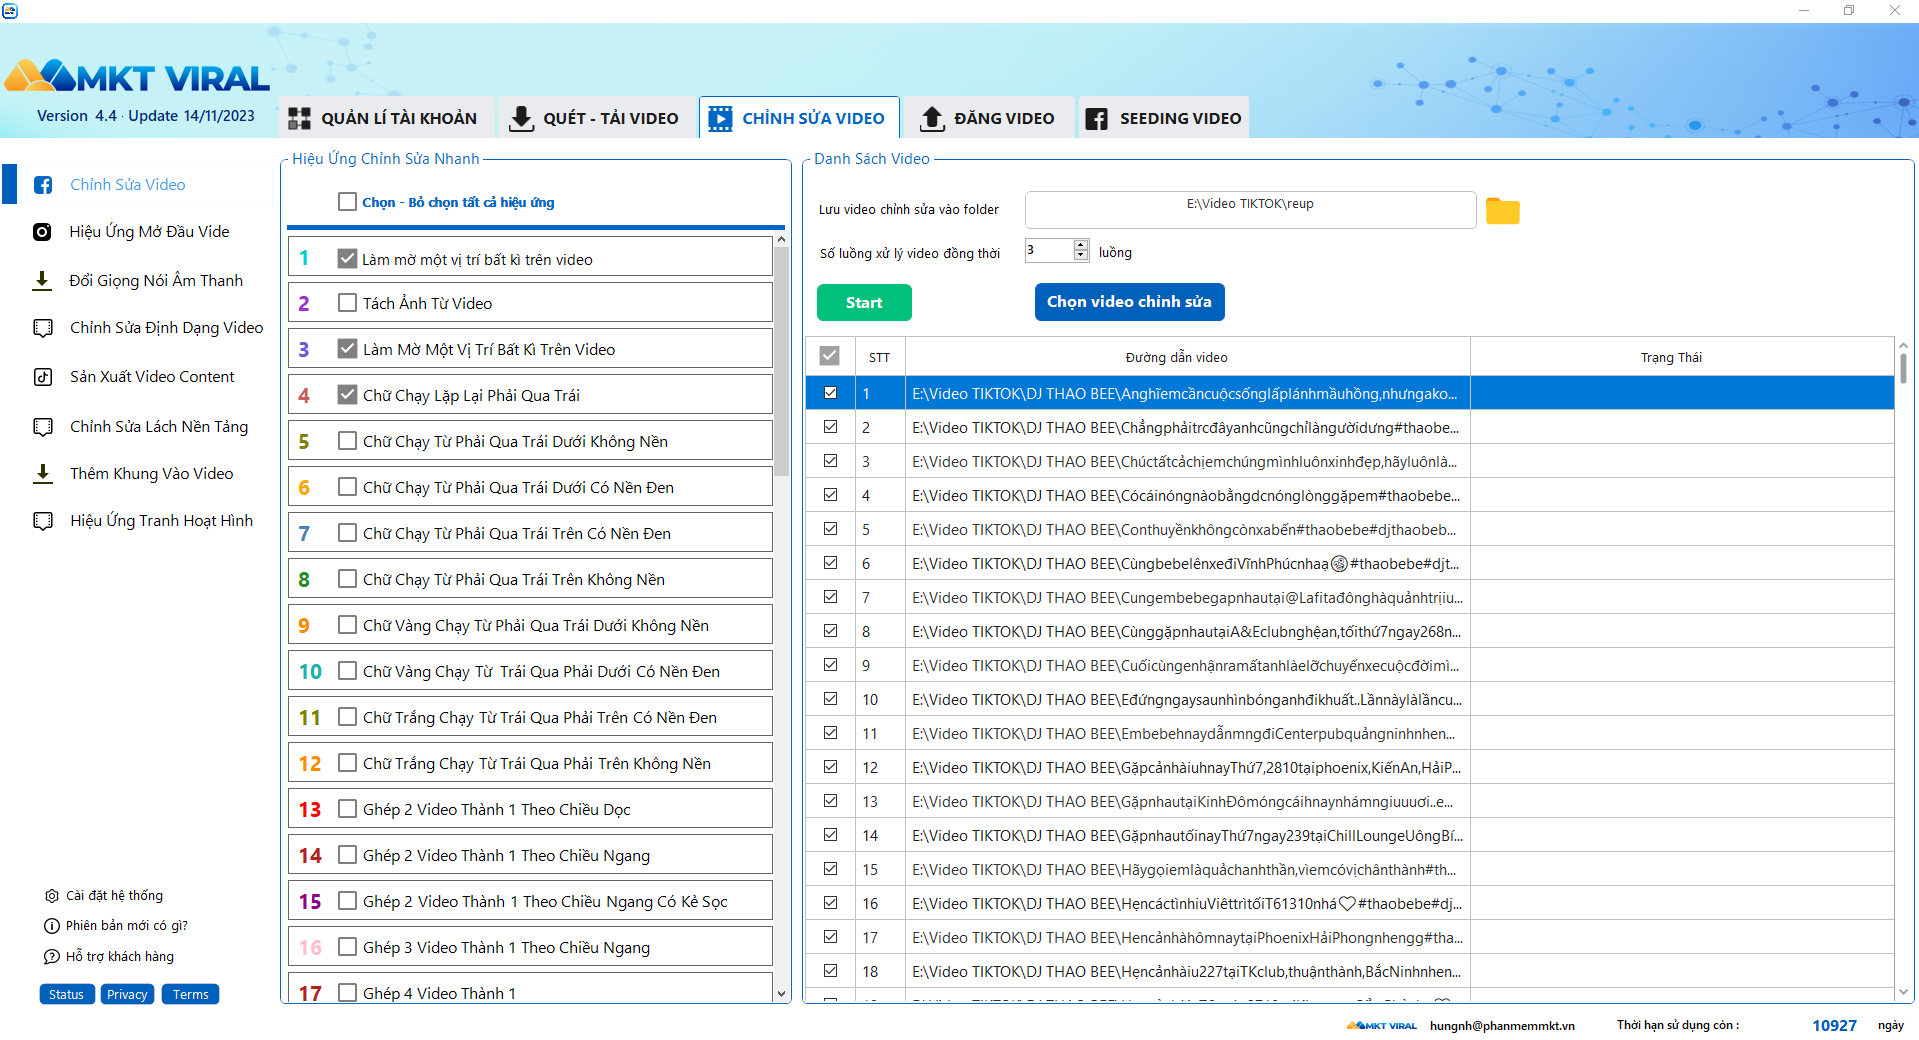
Task: Select video row 4 path starting Cócáinóngnào
Action: [x=1186, y=496]
